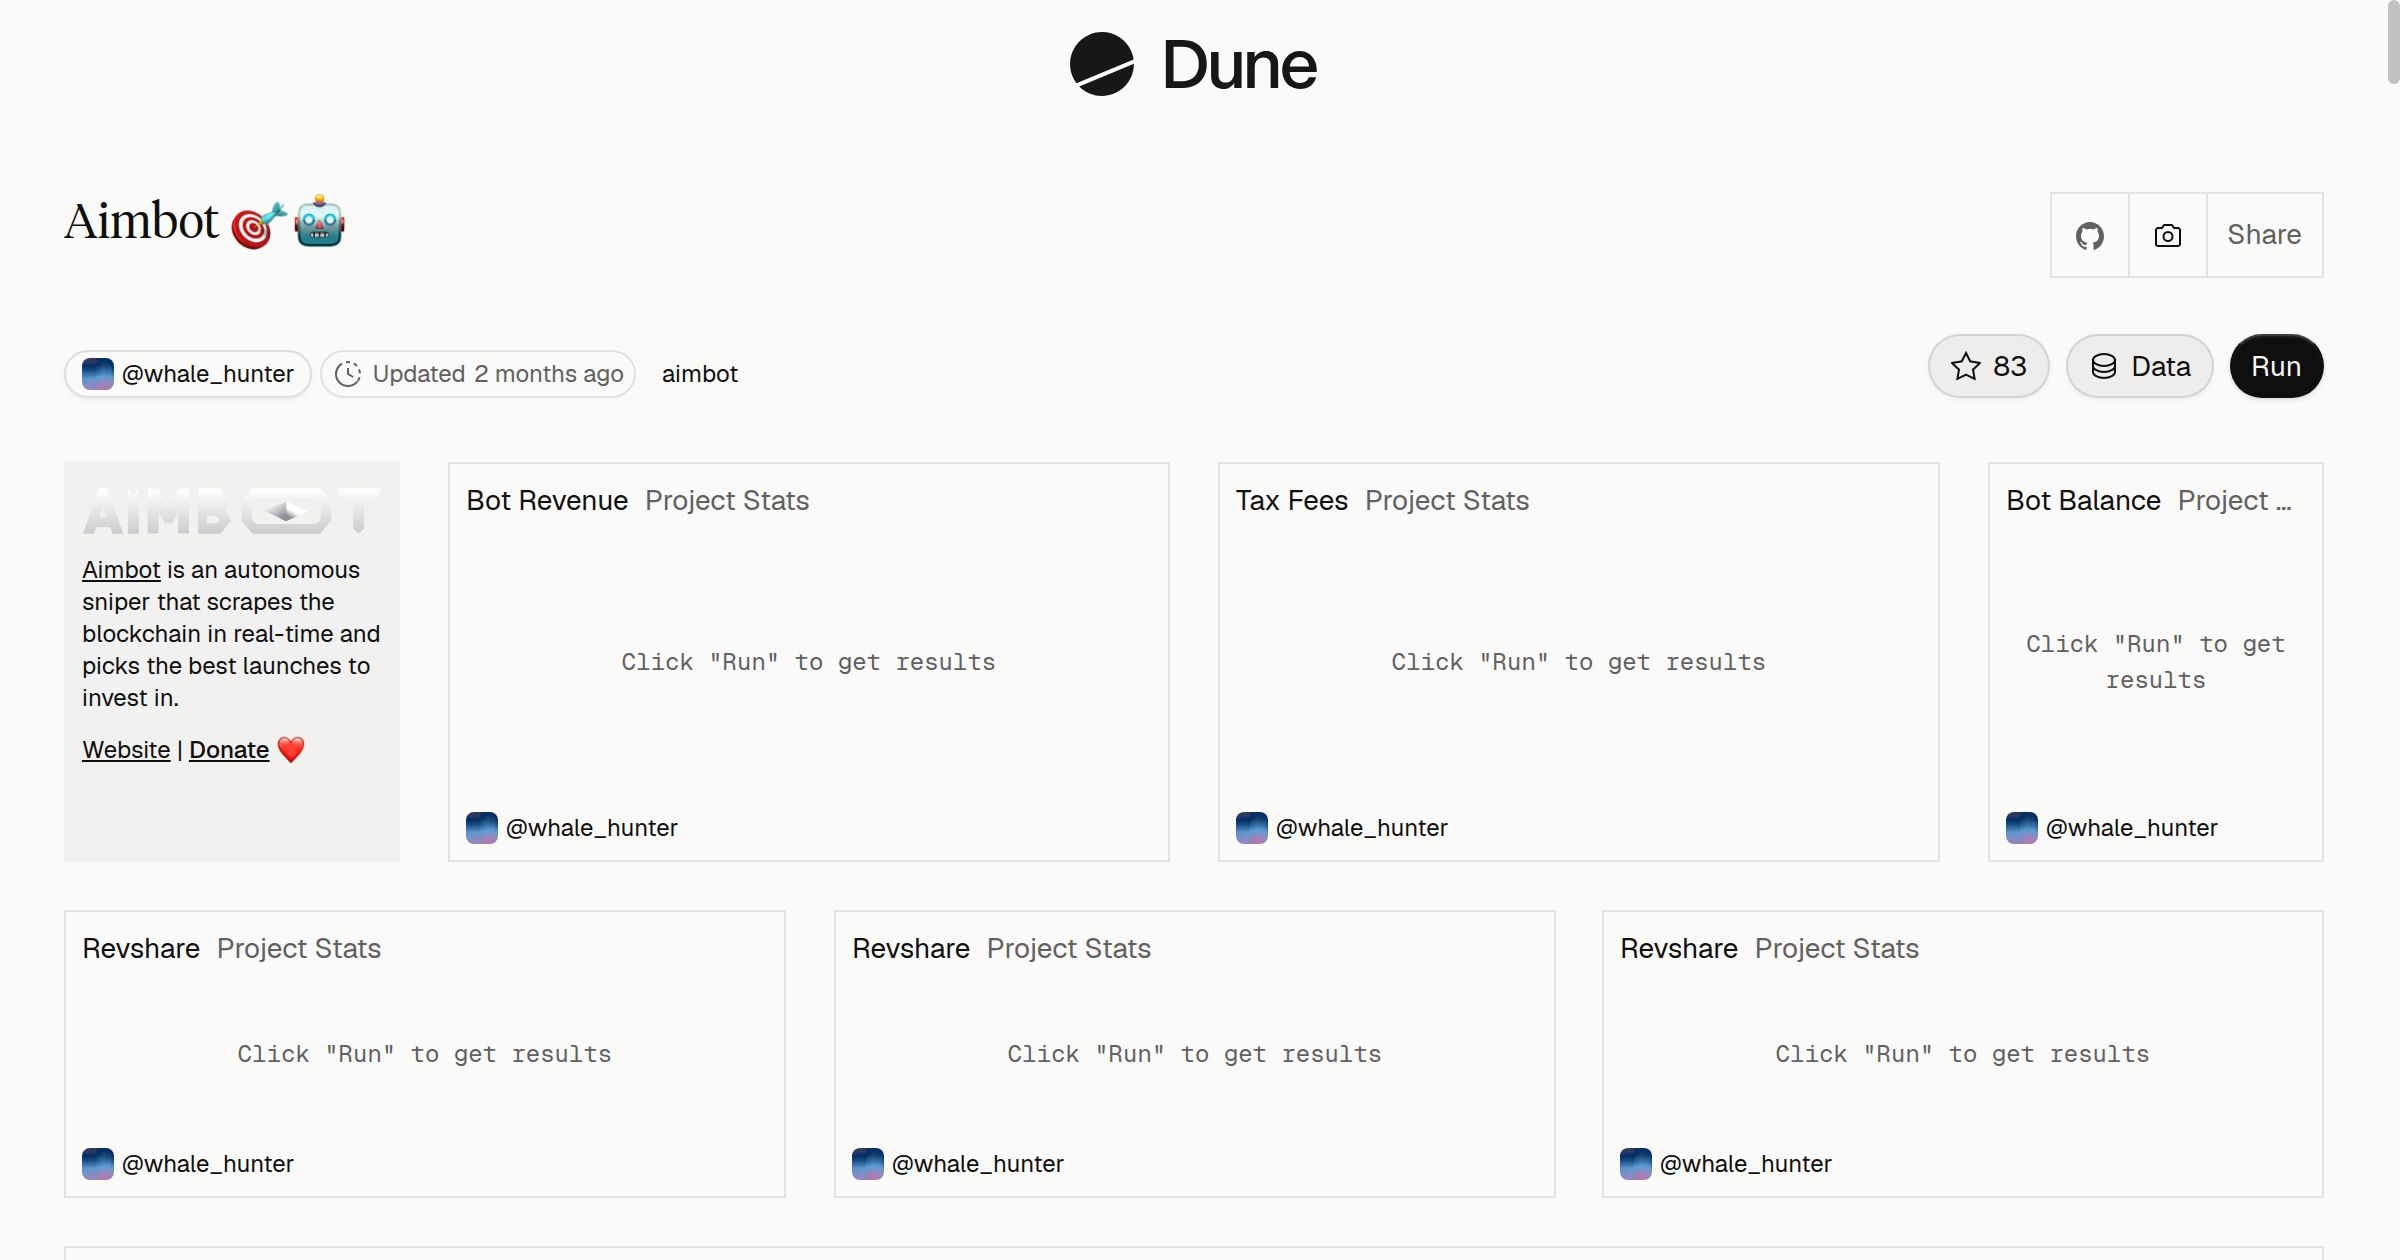Open the GitHub icon button
2400x1260 pixels.
pyautogui.click(x=2090, y=235)
